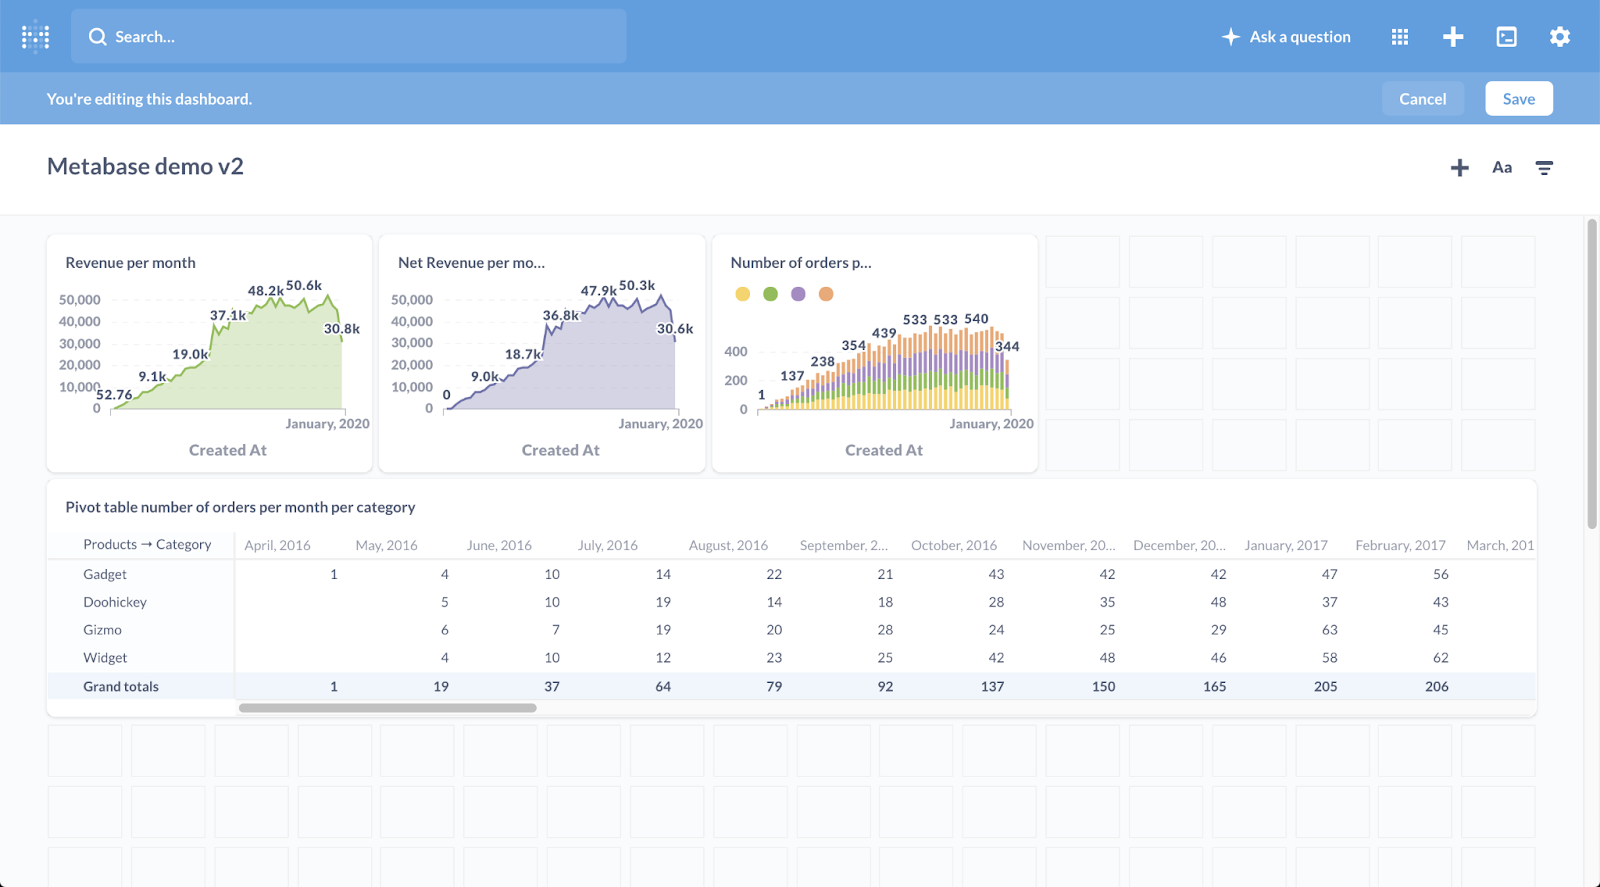Screen dimensions: 1600x887
Task: Select the Widget row label
Action: (105, 658)
